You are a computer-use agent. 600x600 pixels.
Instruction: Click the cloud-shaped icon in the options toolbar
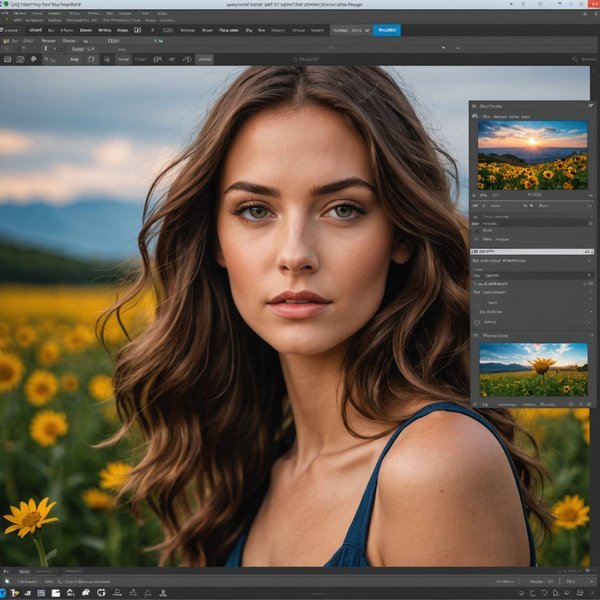coord(21,59)
